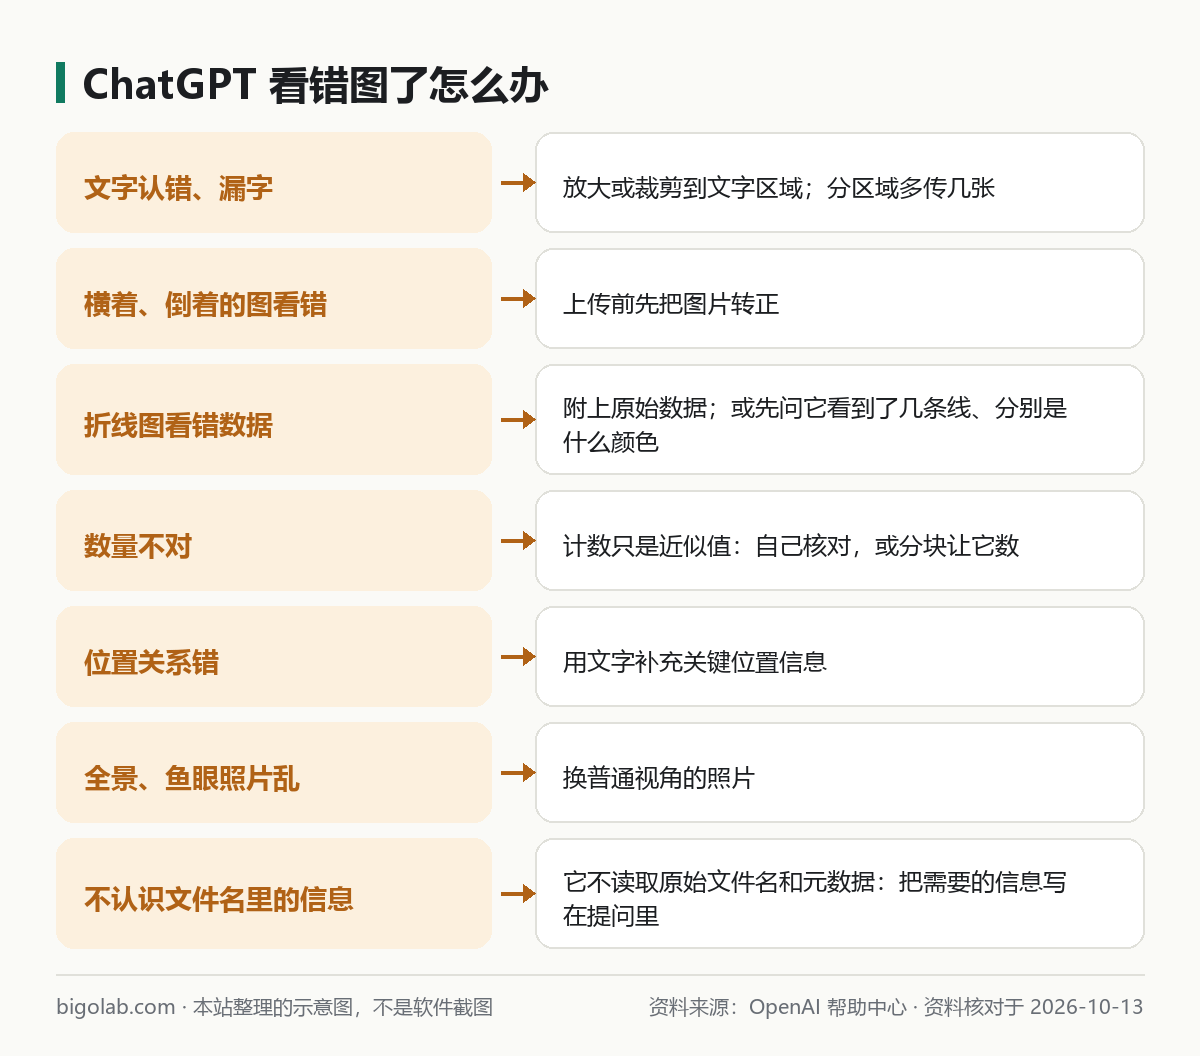This screenshot has height=1056, width=1200.
Task: Click the title "ChatGPT 看错图了怎么办"
Action: coord(315,85)
